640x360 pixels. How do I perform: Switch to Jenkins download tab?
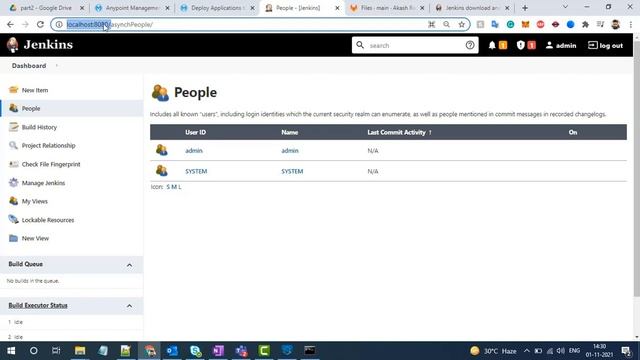point(472,8)
